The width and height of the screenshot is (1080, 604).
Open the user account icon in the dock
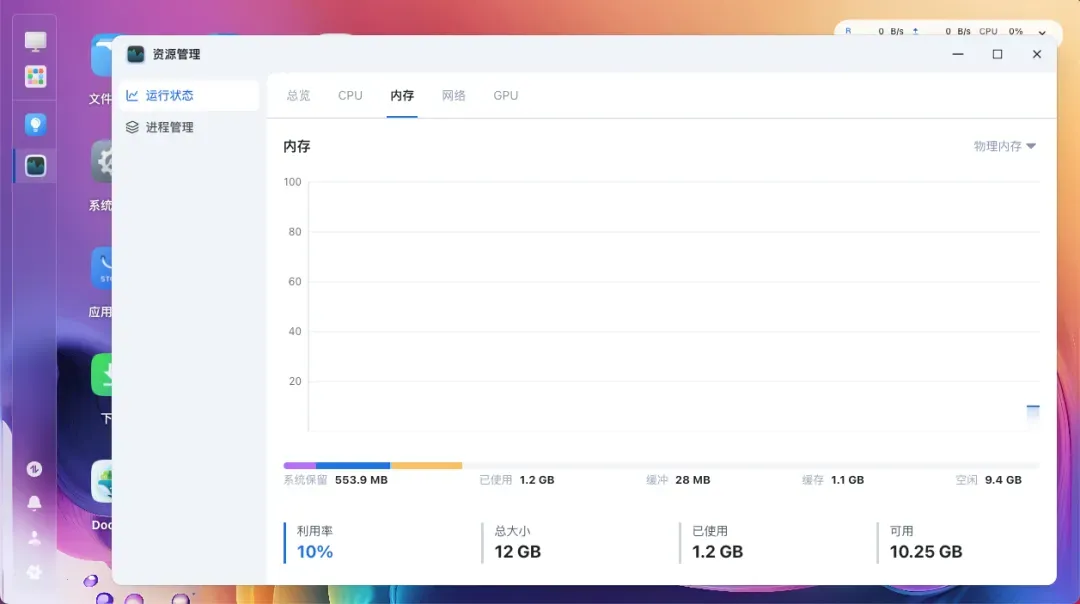(35, 538)
